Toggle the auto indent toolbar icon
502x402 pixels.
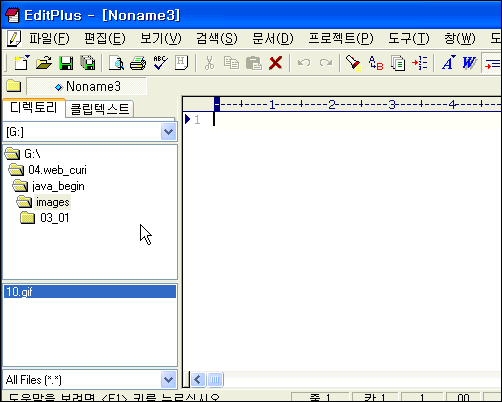point(492,63)
